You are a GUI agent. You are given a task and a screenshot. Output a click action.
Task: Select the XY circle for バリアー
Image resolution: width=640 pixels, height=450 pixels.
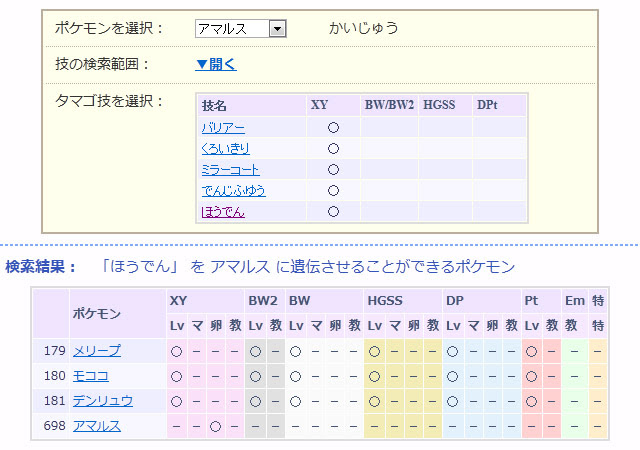click(333, 128)
